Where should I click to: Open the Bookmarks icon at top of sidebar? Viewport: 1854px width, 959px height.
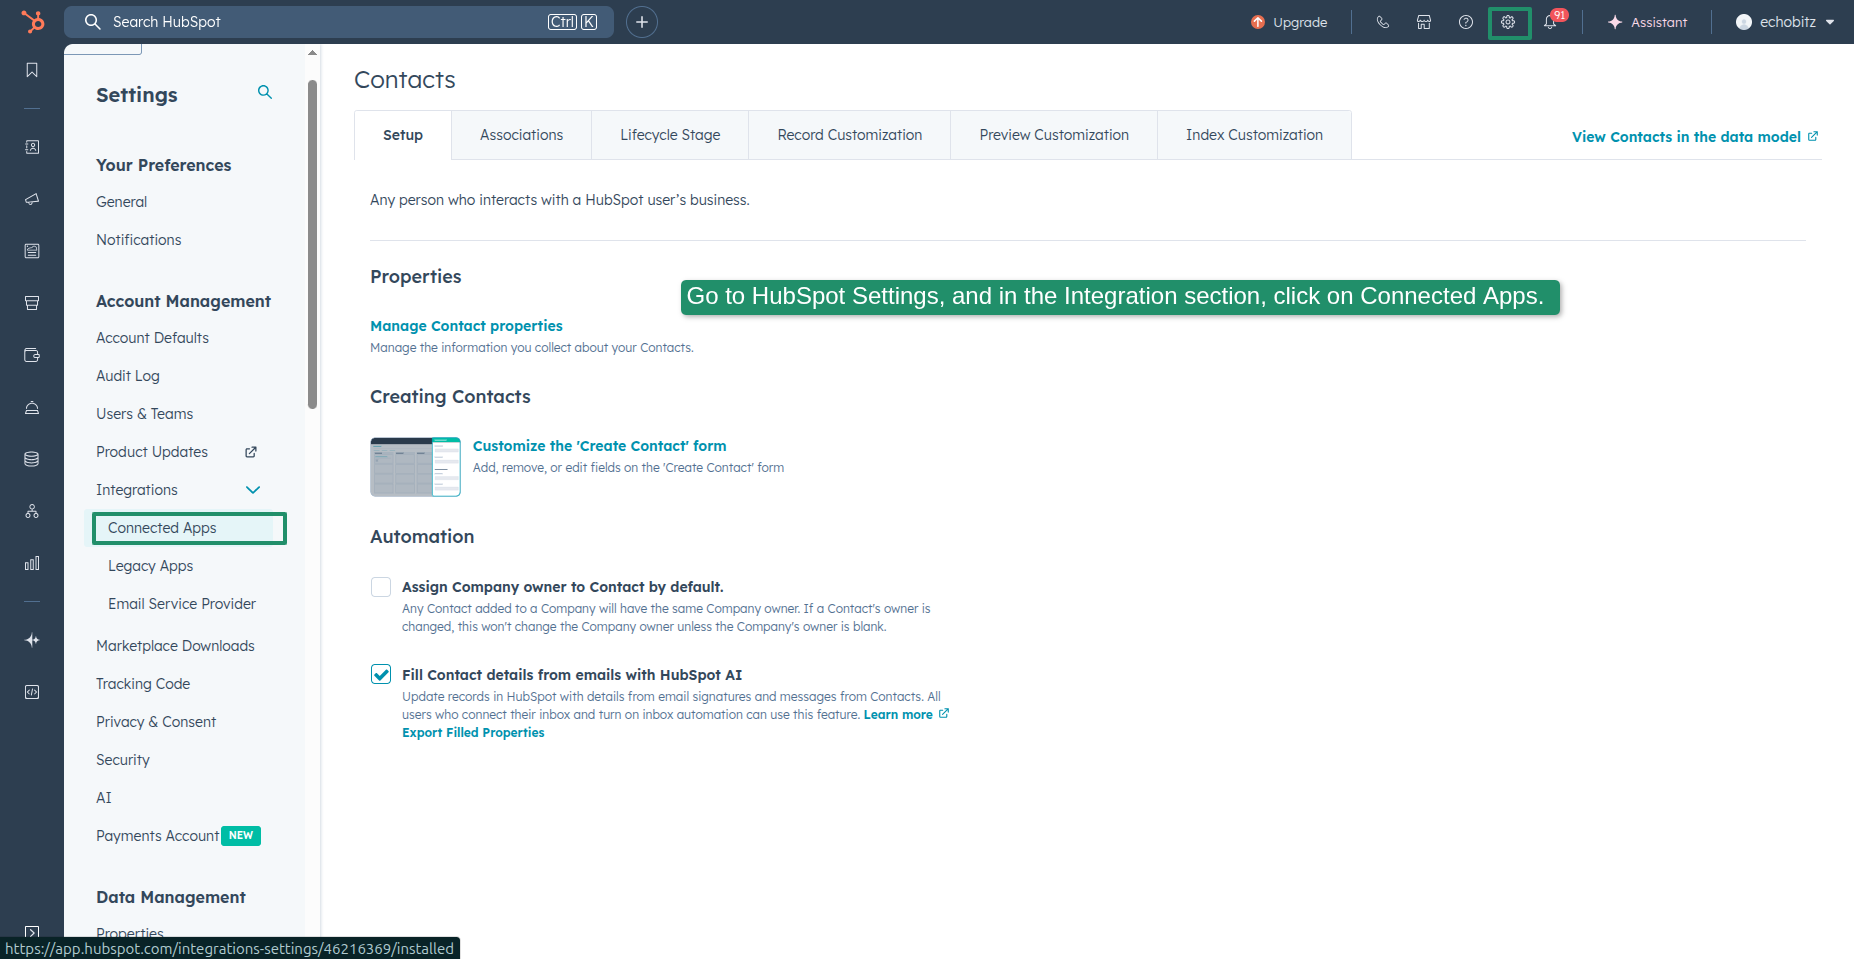point(32,70)
